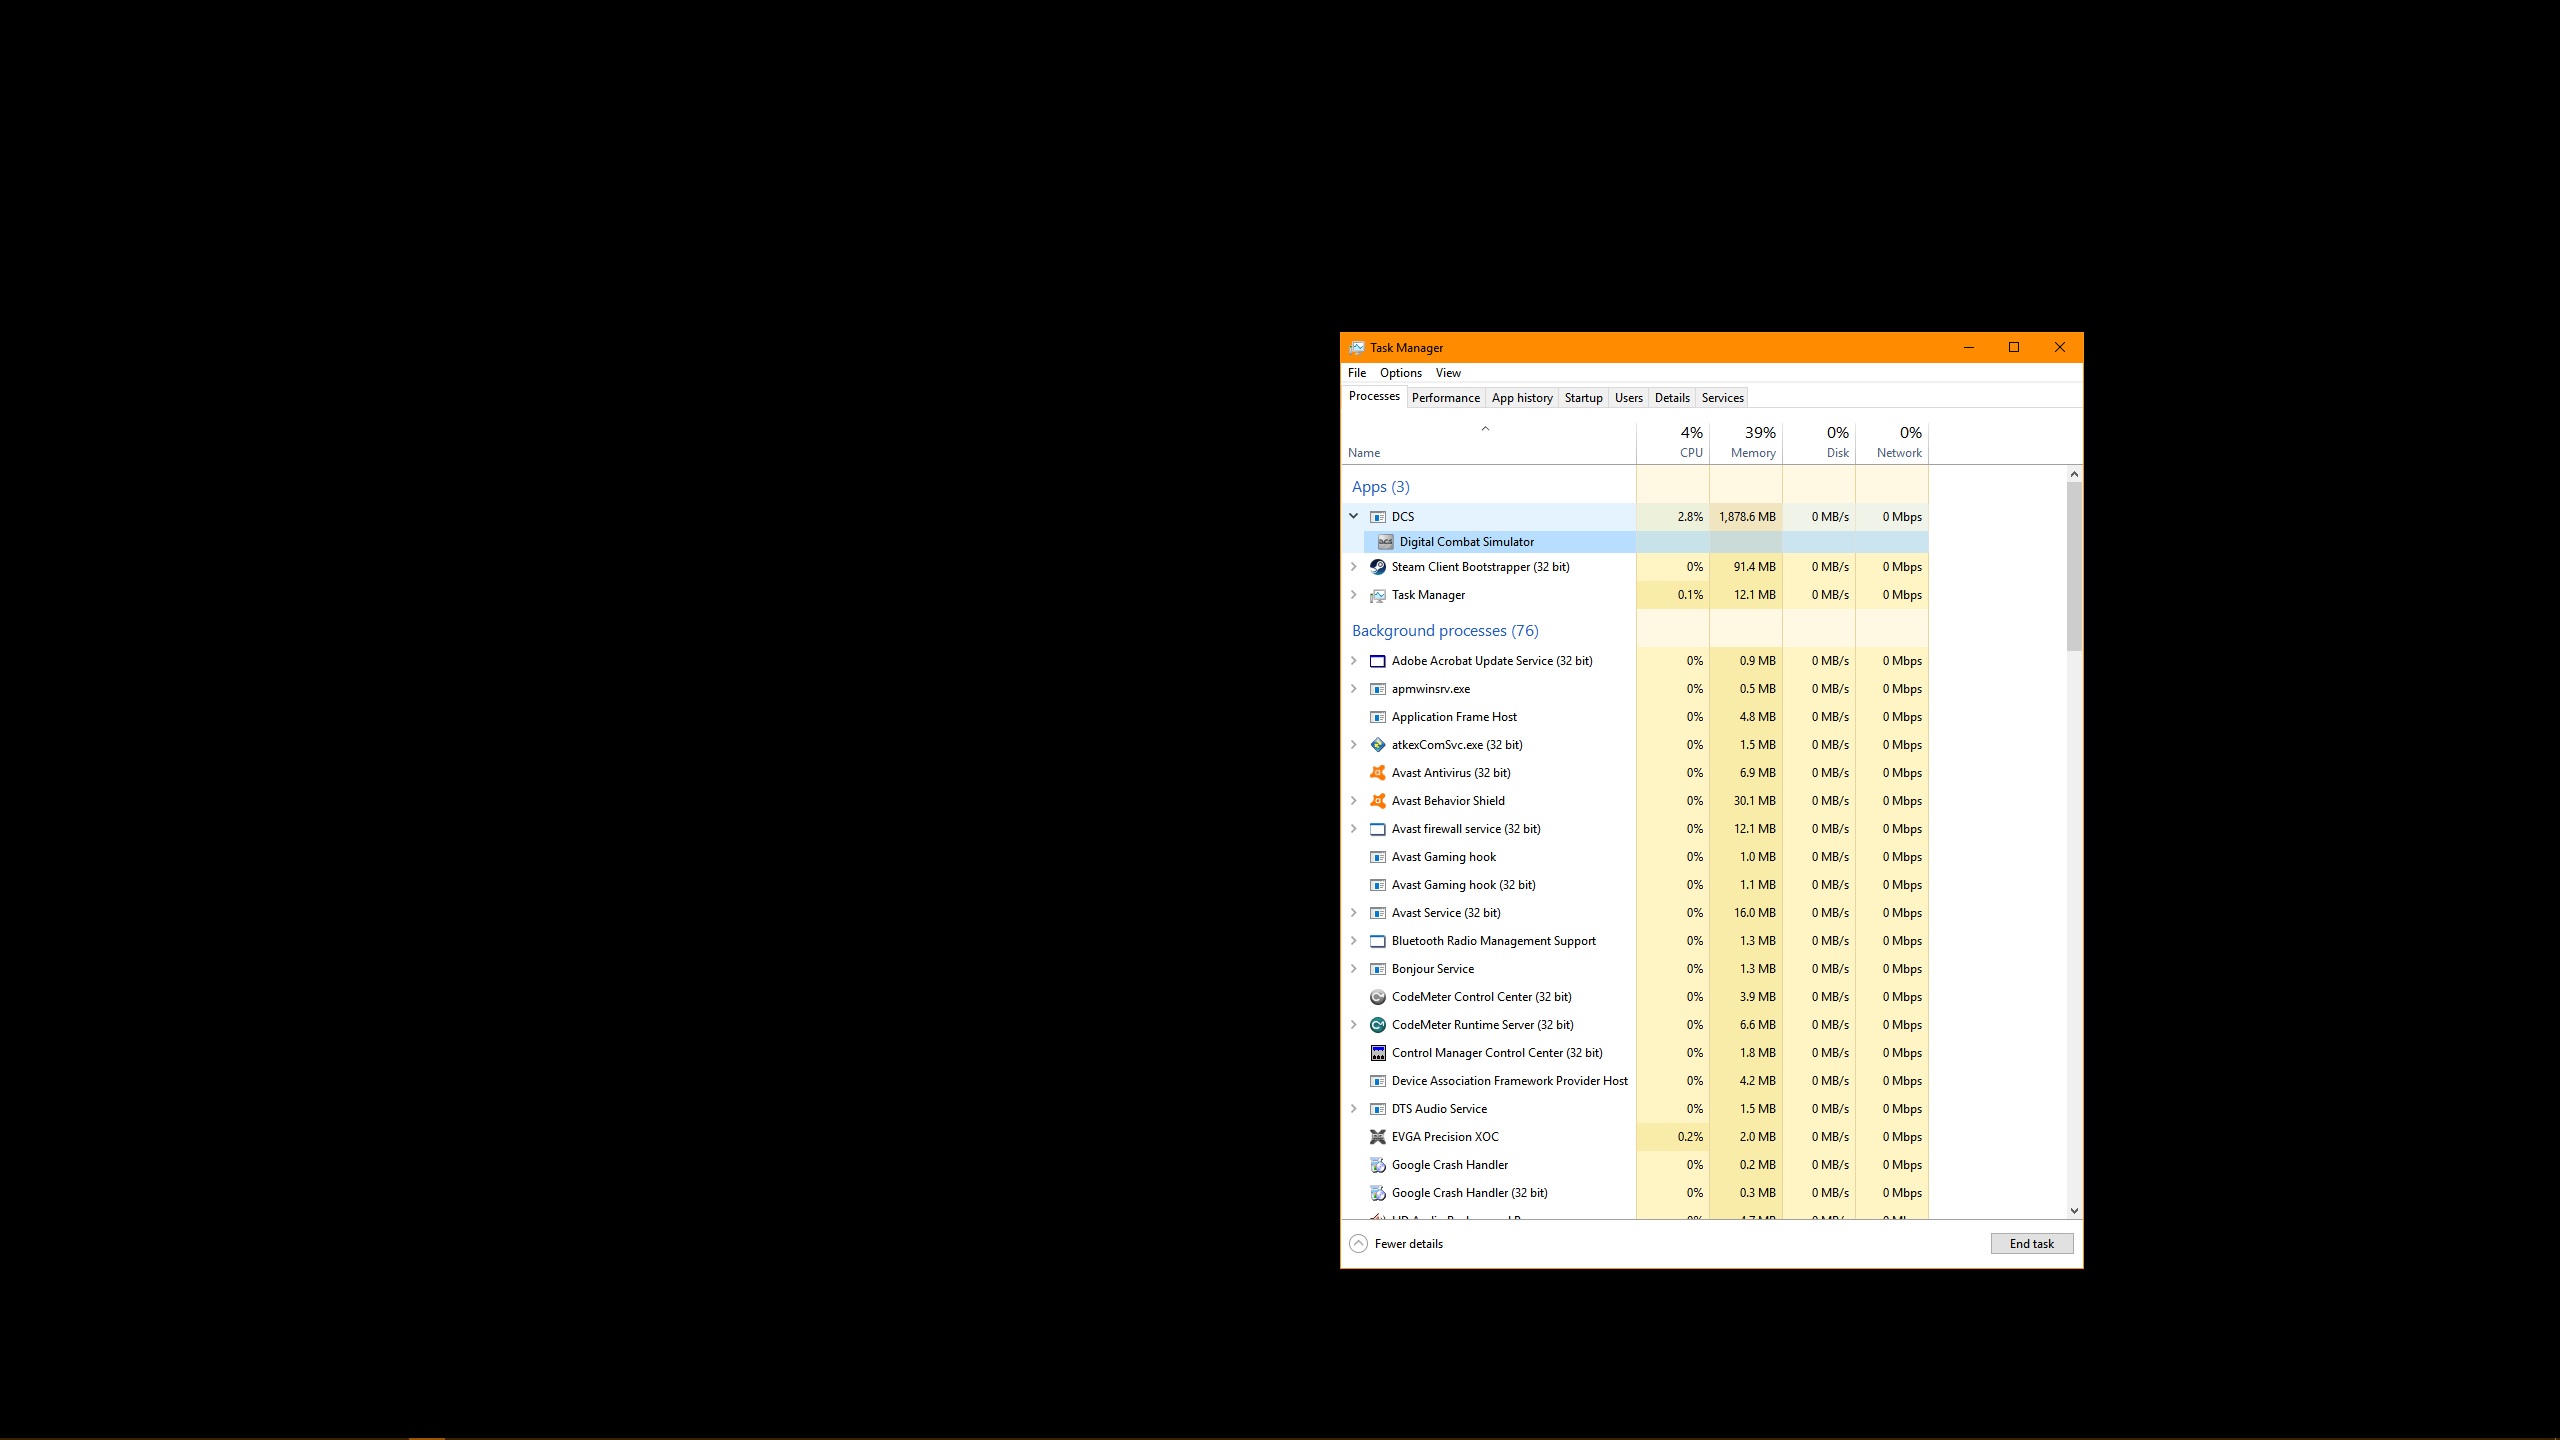2560x1440 pixels.
Task: Click the scrollbar down arrow
Action: click(x=2074, y=1210)
